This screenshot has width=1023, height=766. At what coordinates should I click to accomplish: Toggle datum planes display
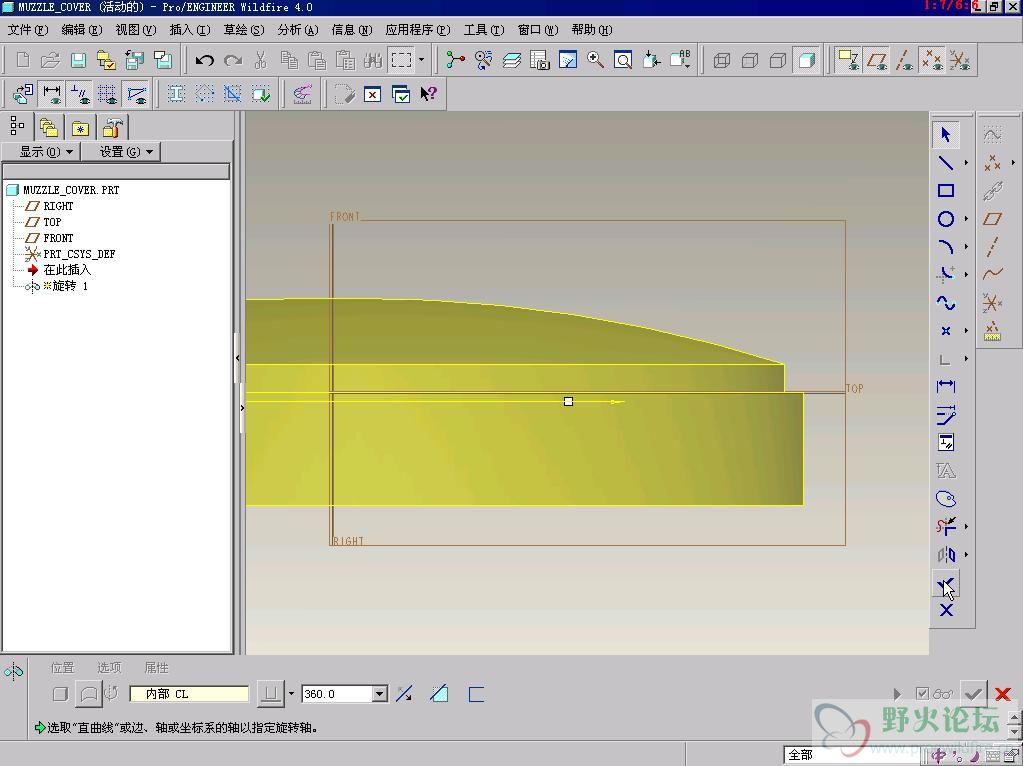pyautogui.click(x=876, y=61)
